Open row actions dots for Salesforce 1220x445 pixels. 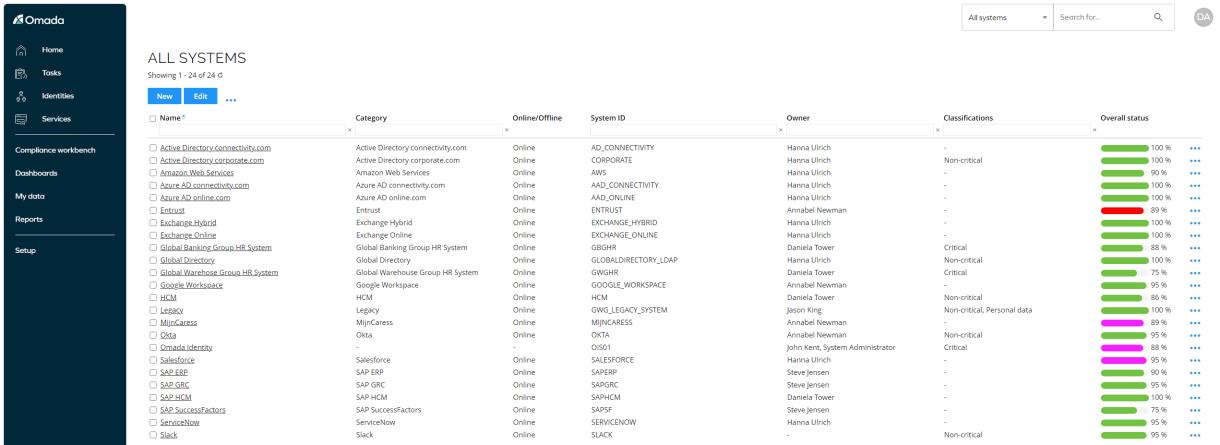point(1195,360)
